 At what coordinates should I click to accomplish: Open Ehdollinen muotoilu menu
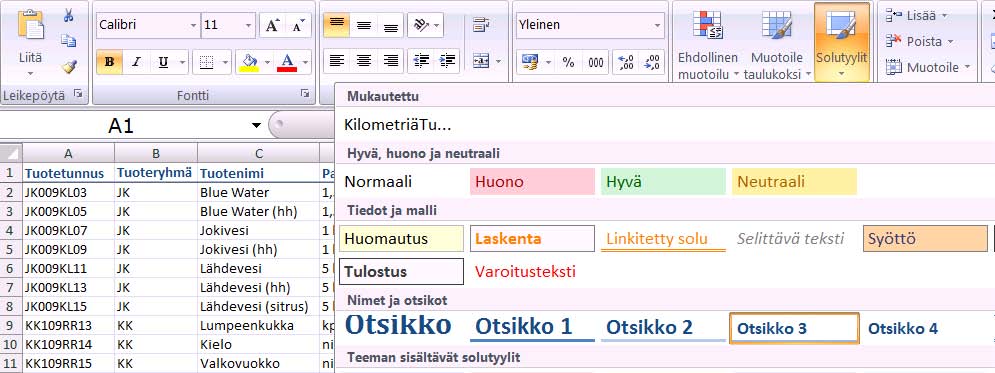click(x=708, y=43)
